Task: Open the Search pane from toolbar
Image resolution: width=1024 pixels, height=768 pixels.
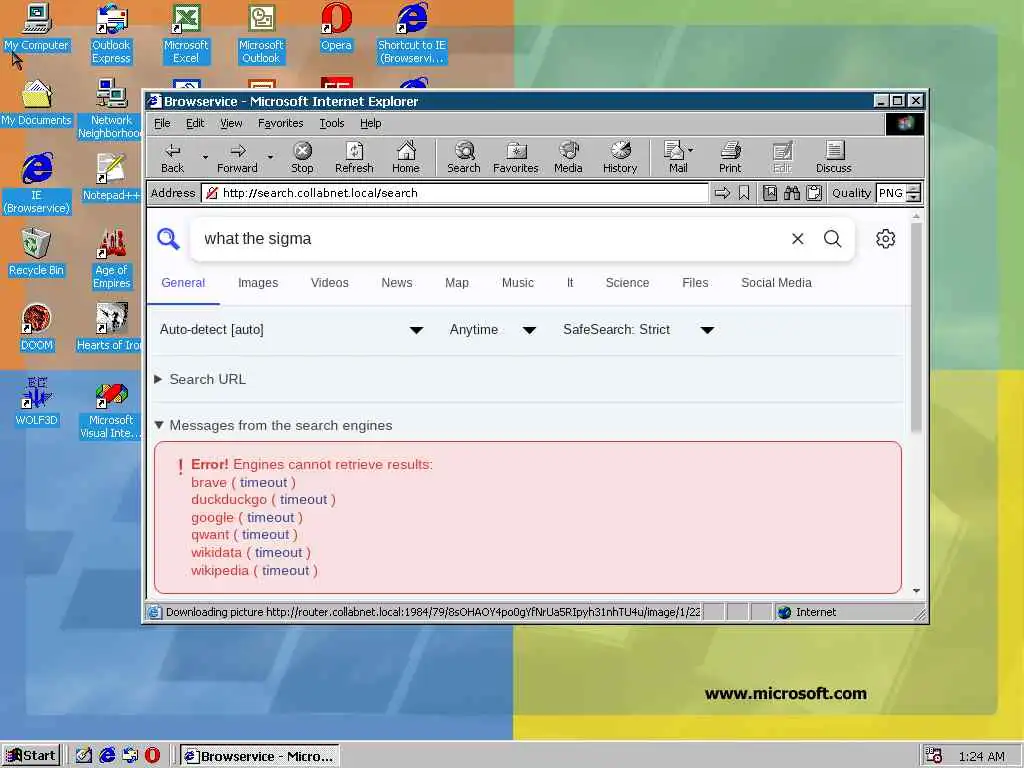Action: pos(464,157)
